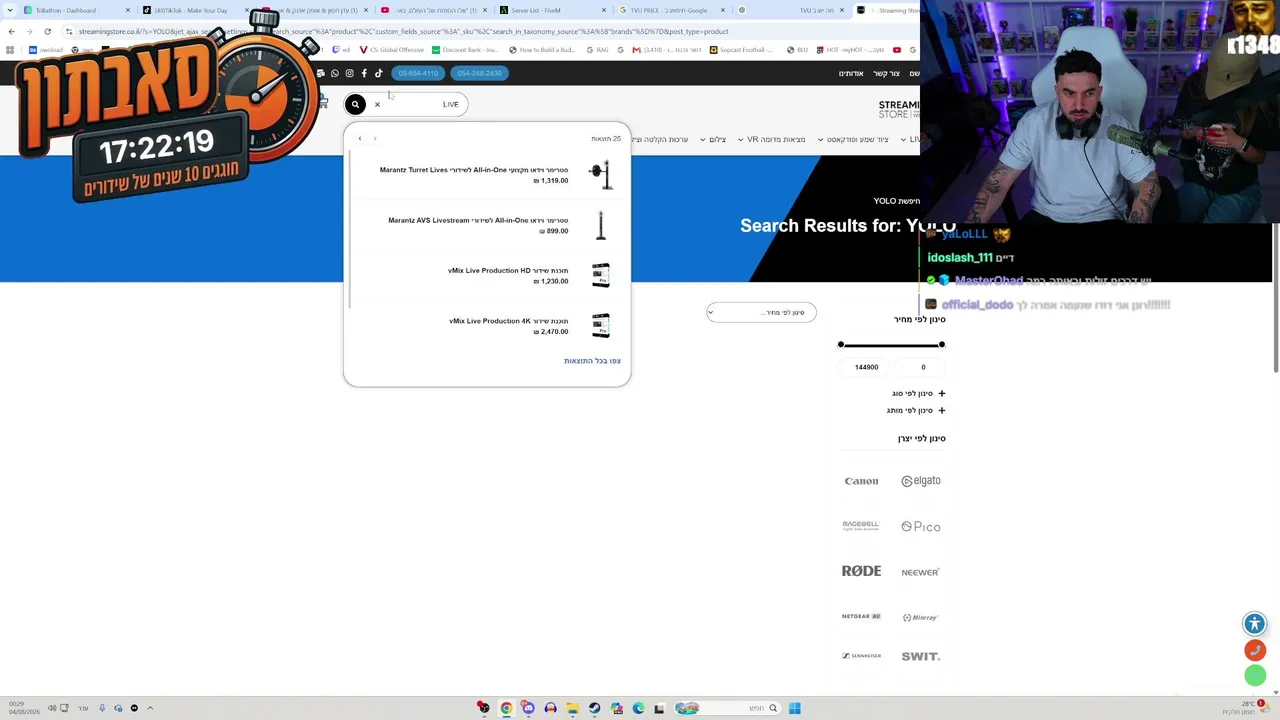1280x720 pixels.
Task: Click the Marantz AVS Livestream product thumbnail
Action: 600,225
